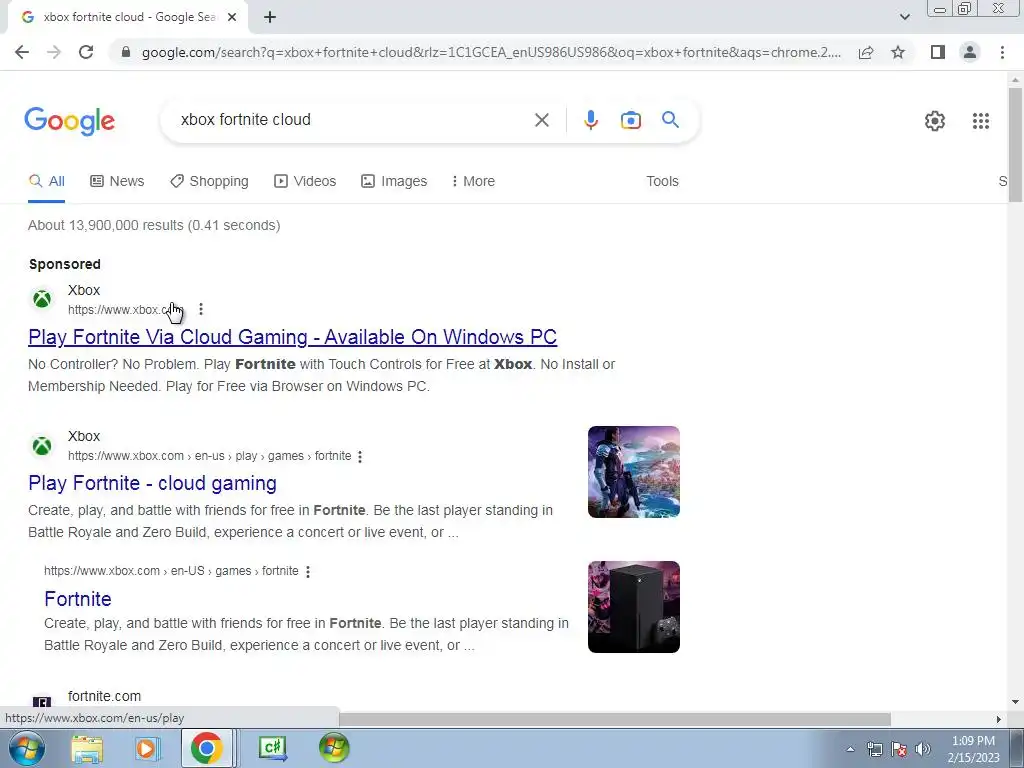Click the Fortnite character thumbnail image
Viewport: 1024px width, 768px height.
633,472
